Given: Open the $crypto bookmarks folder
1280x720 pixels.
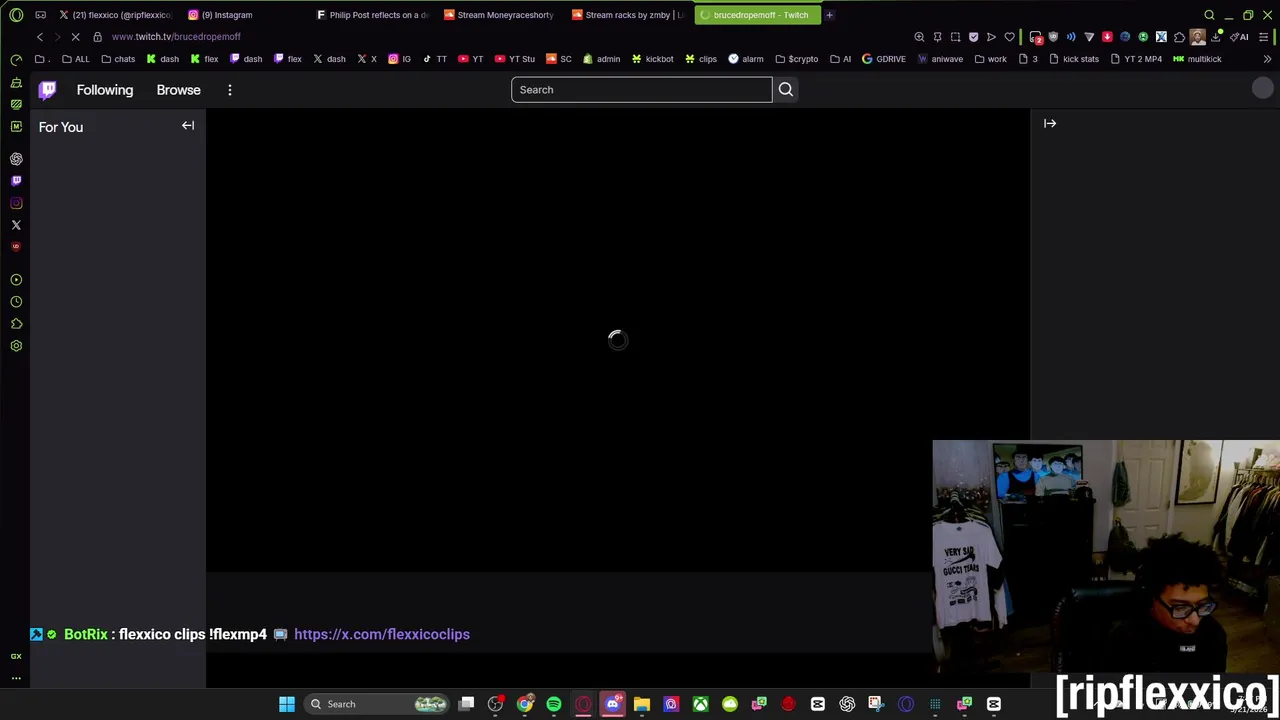Looking at the screenshot, I should pos(796,59).
